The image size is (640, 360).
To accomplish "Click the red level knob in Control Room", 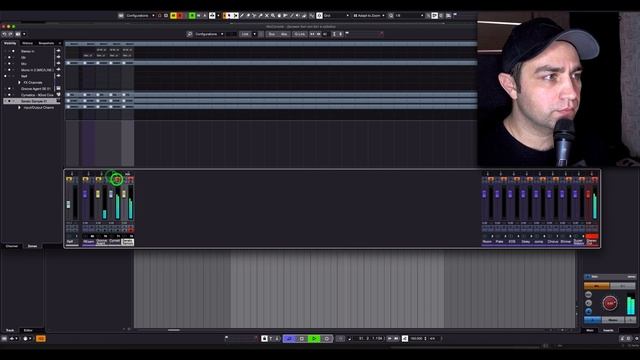I will tap(610, 303).
